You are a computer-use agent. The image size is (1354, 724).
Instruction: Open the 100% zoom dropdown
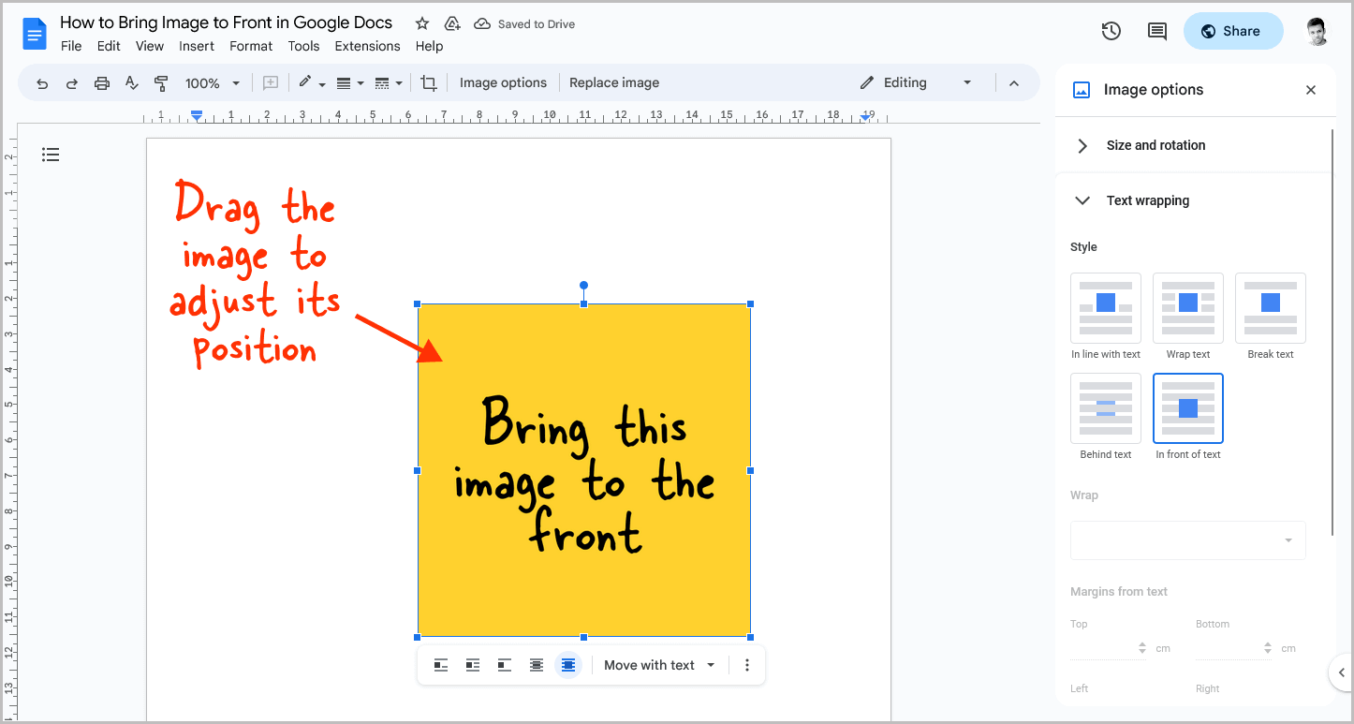213,83
